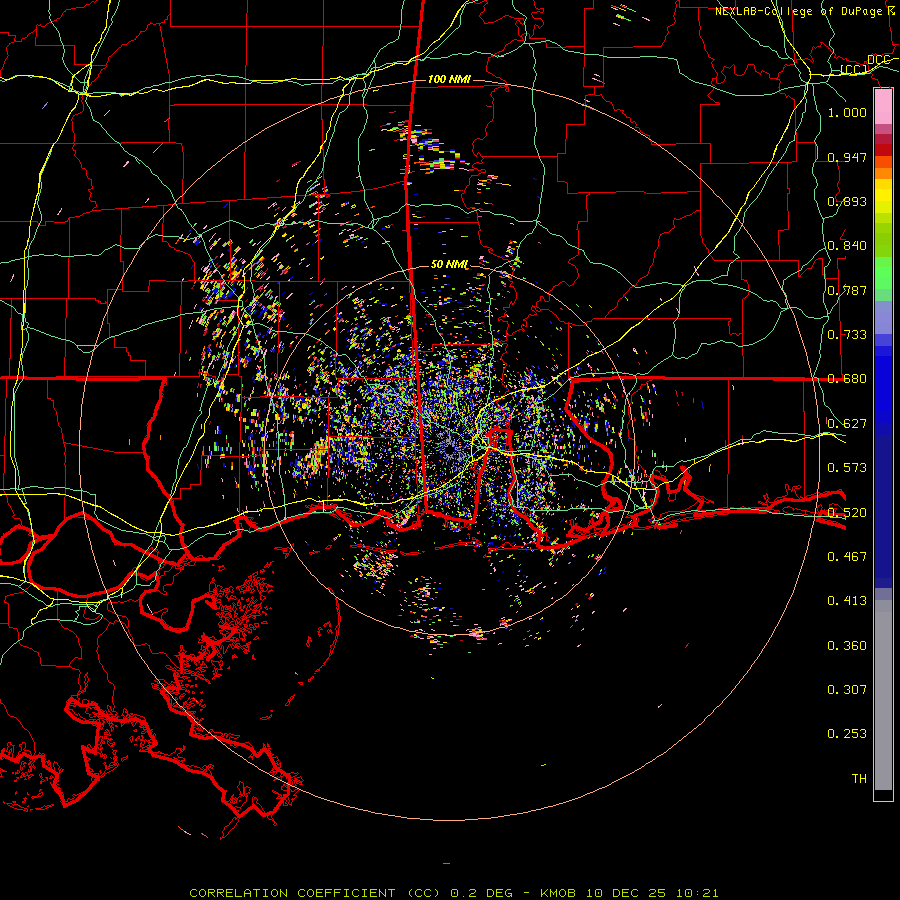The image size is (900, 900).
Task: Click the 0.627 scale value
Action: click(847, 424)
